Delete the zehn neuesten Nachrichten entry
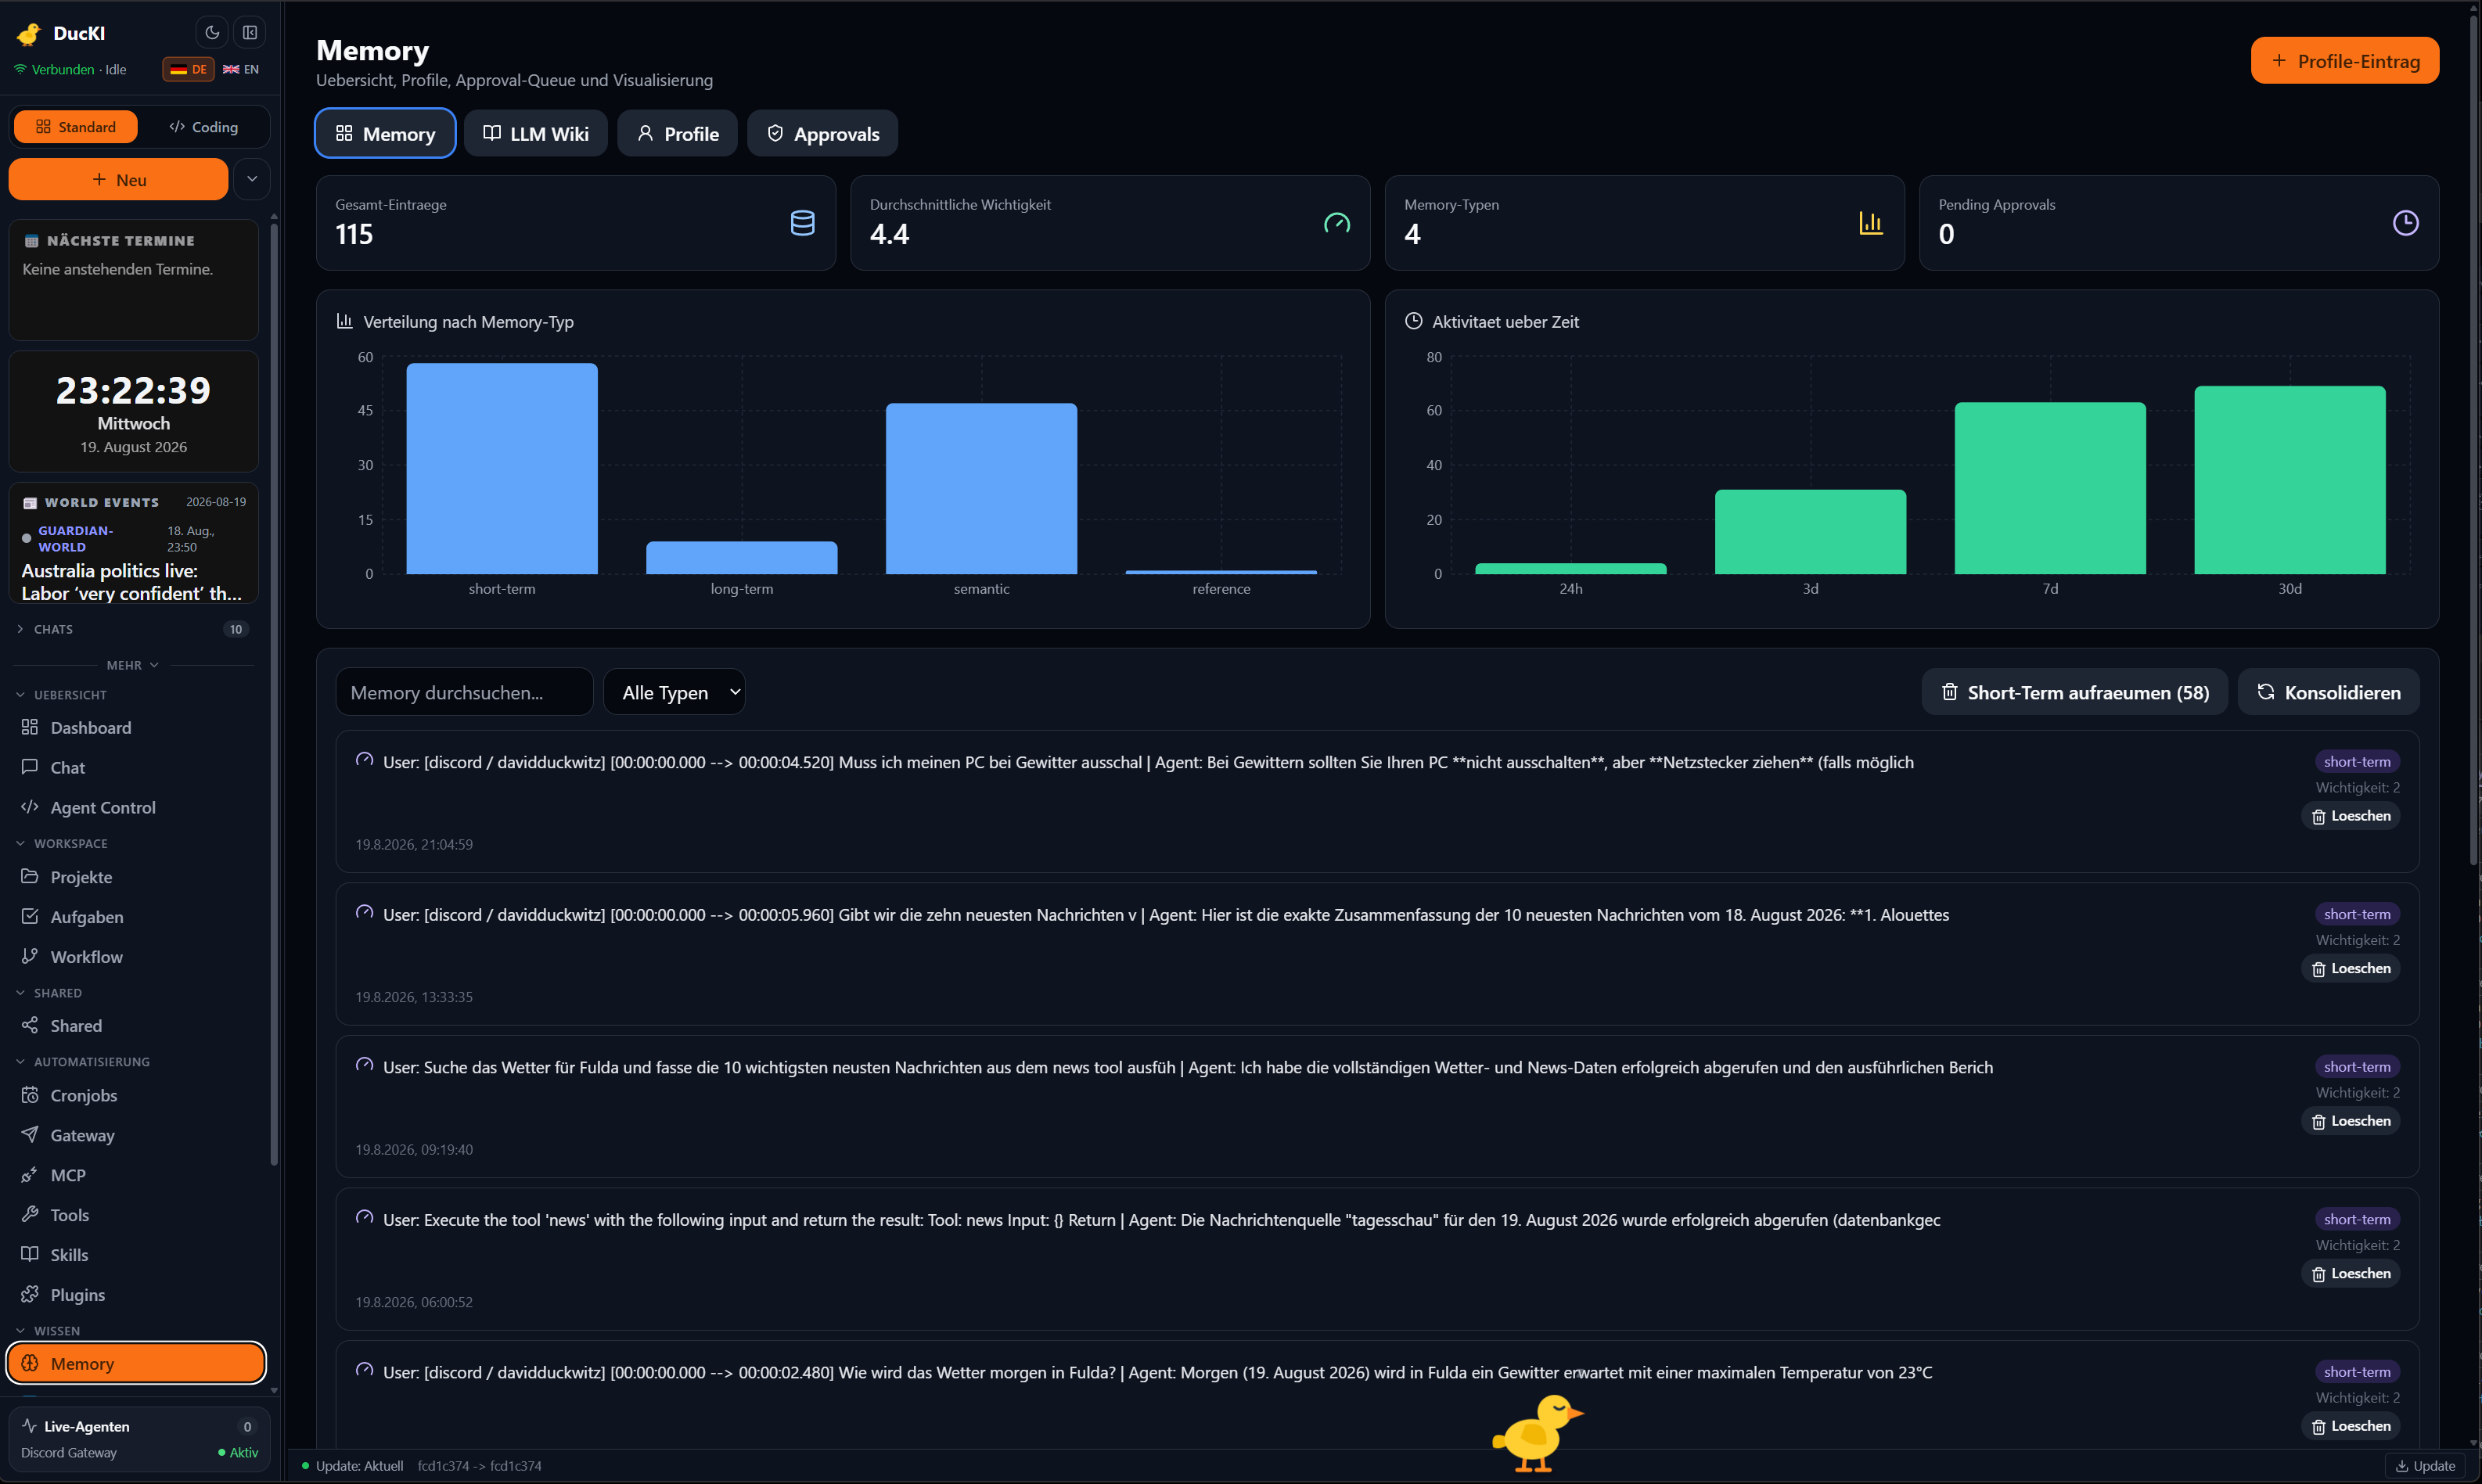 [2351, 969]
